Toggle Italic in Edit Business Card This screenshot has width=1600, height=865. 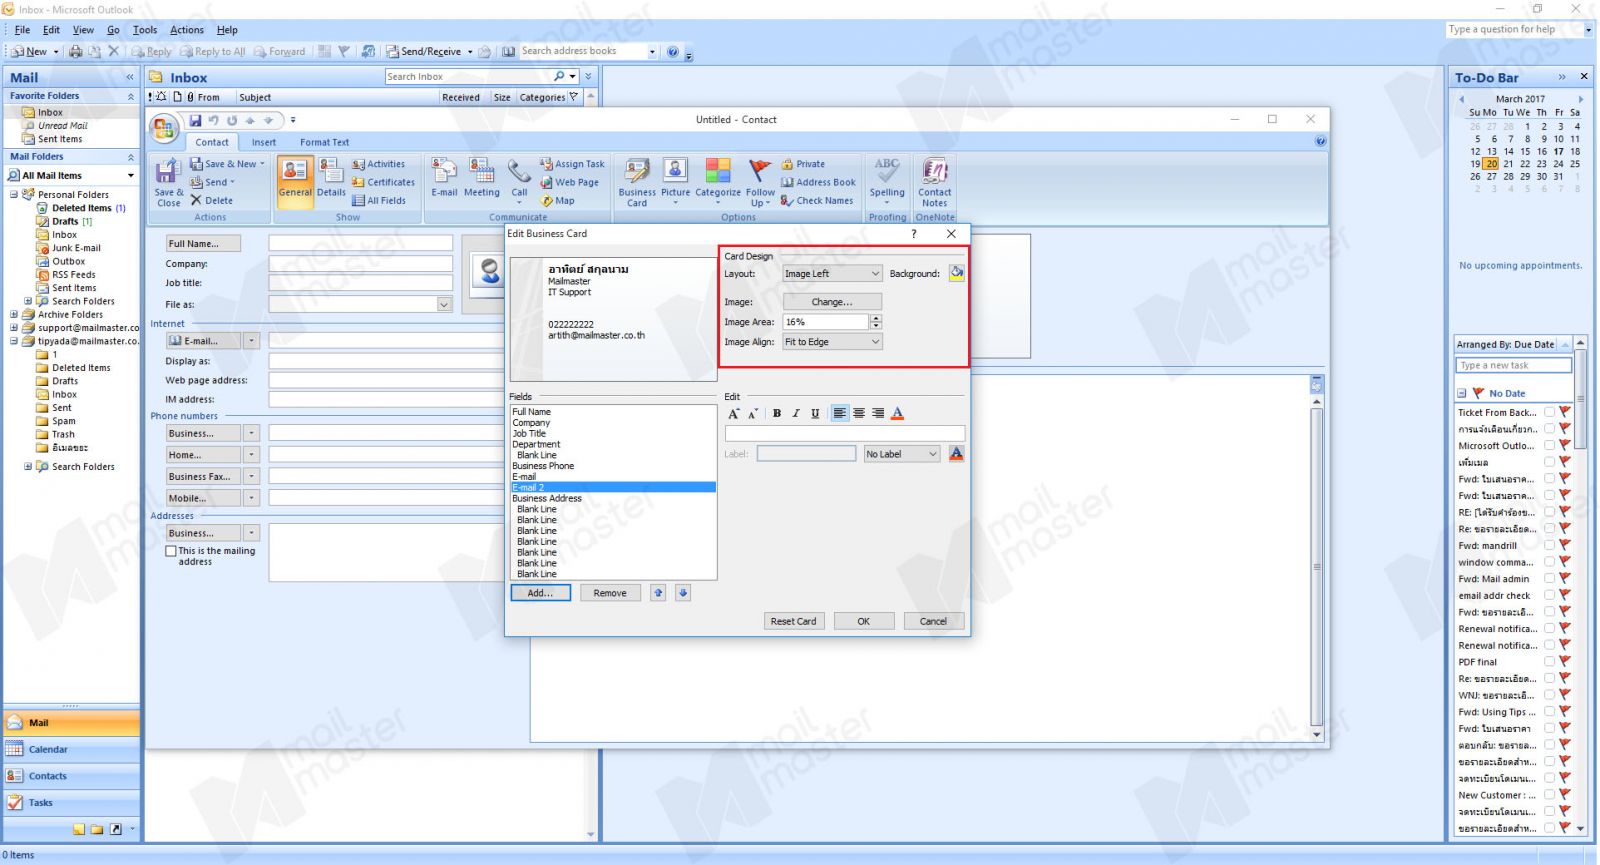pos(796,413)
